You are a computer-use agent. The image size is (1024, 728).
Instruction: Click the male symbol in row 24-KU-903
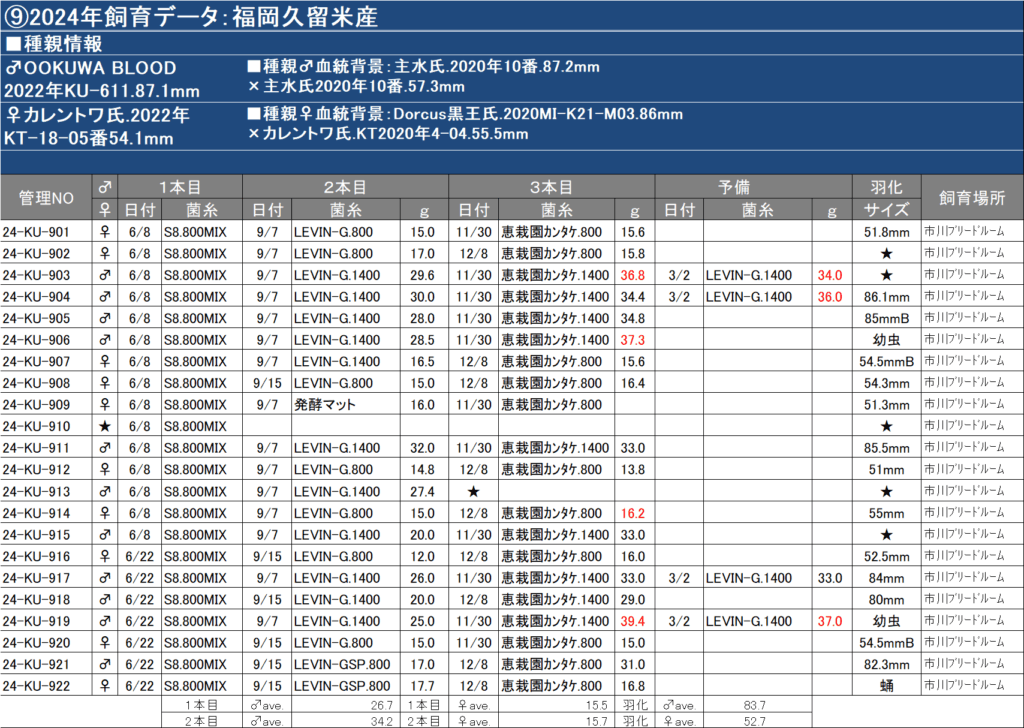click(105, 275)
